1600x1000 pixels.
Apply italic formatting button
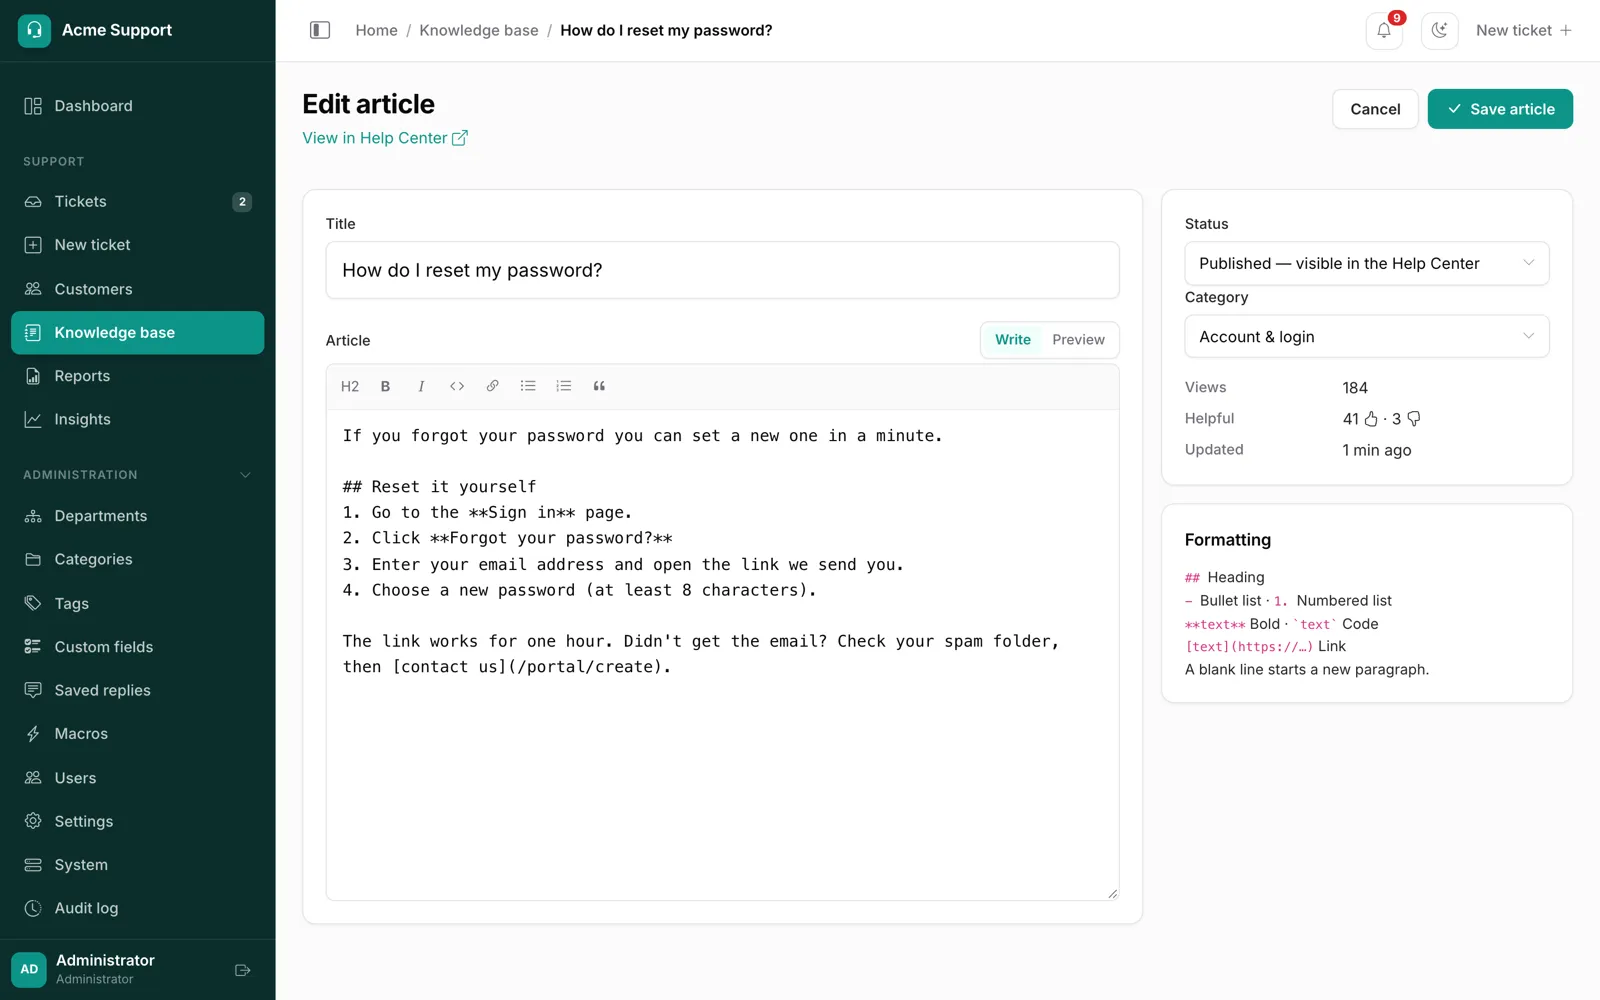coord(421,386)
